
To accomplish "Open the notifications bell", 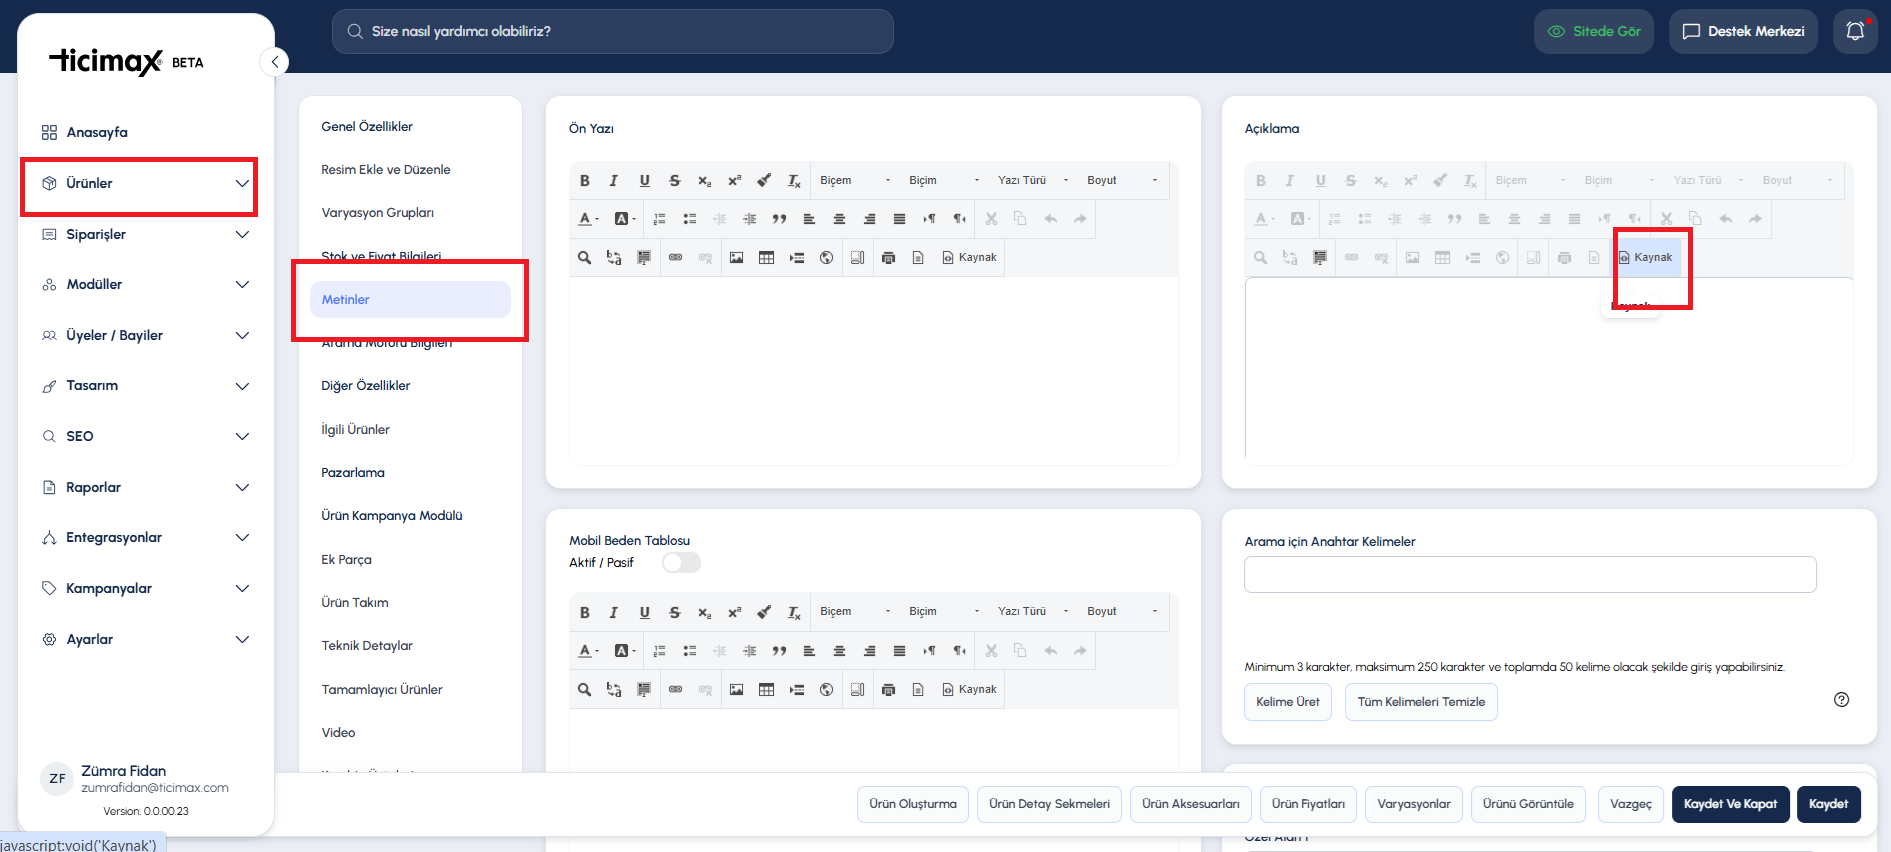I will click(1855, 31).
